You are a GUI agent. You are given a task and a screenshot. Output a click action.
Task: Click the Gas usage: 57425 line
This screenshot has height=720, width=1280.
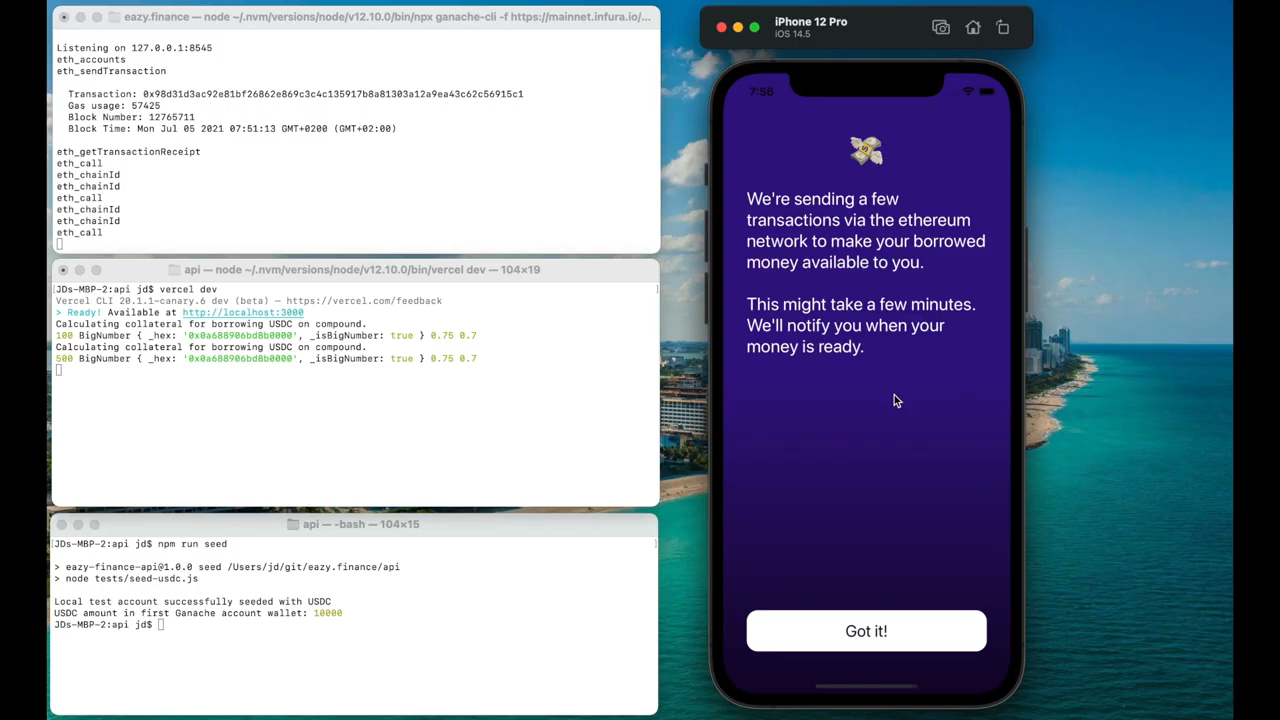(x=114, y=106)
